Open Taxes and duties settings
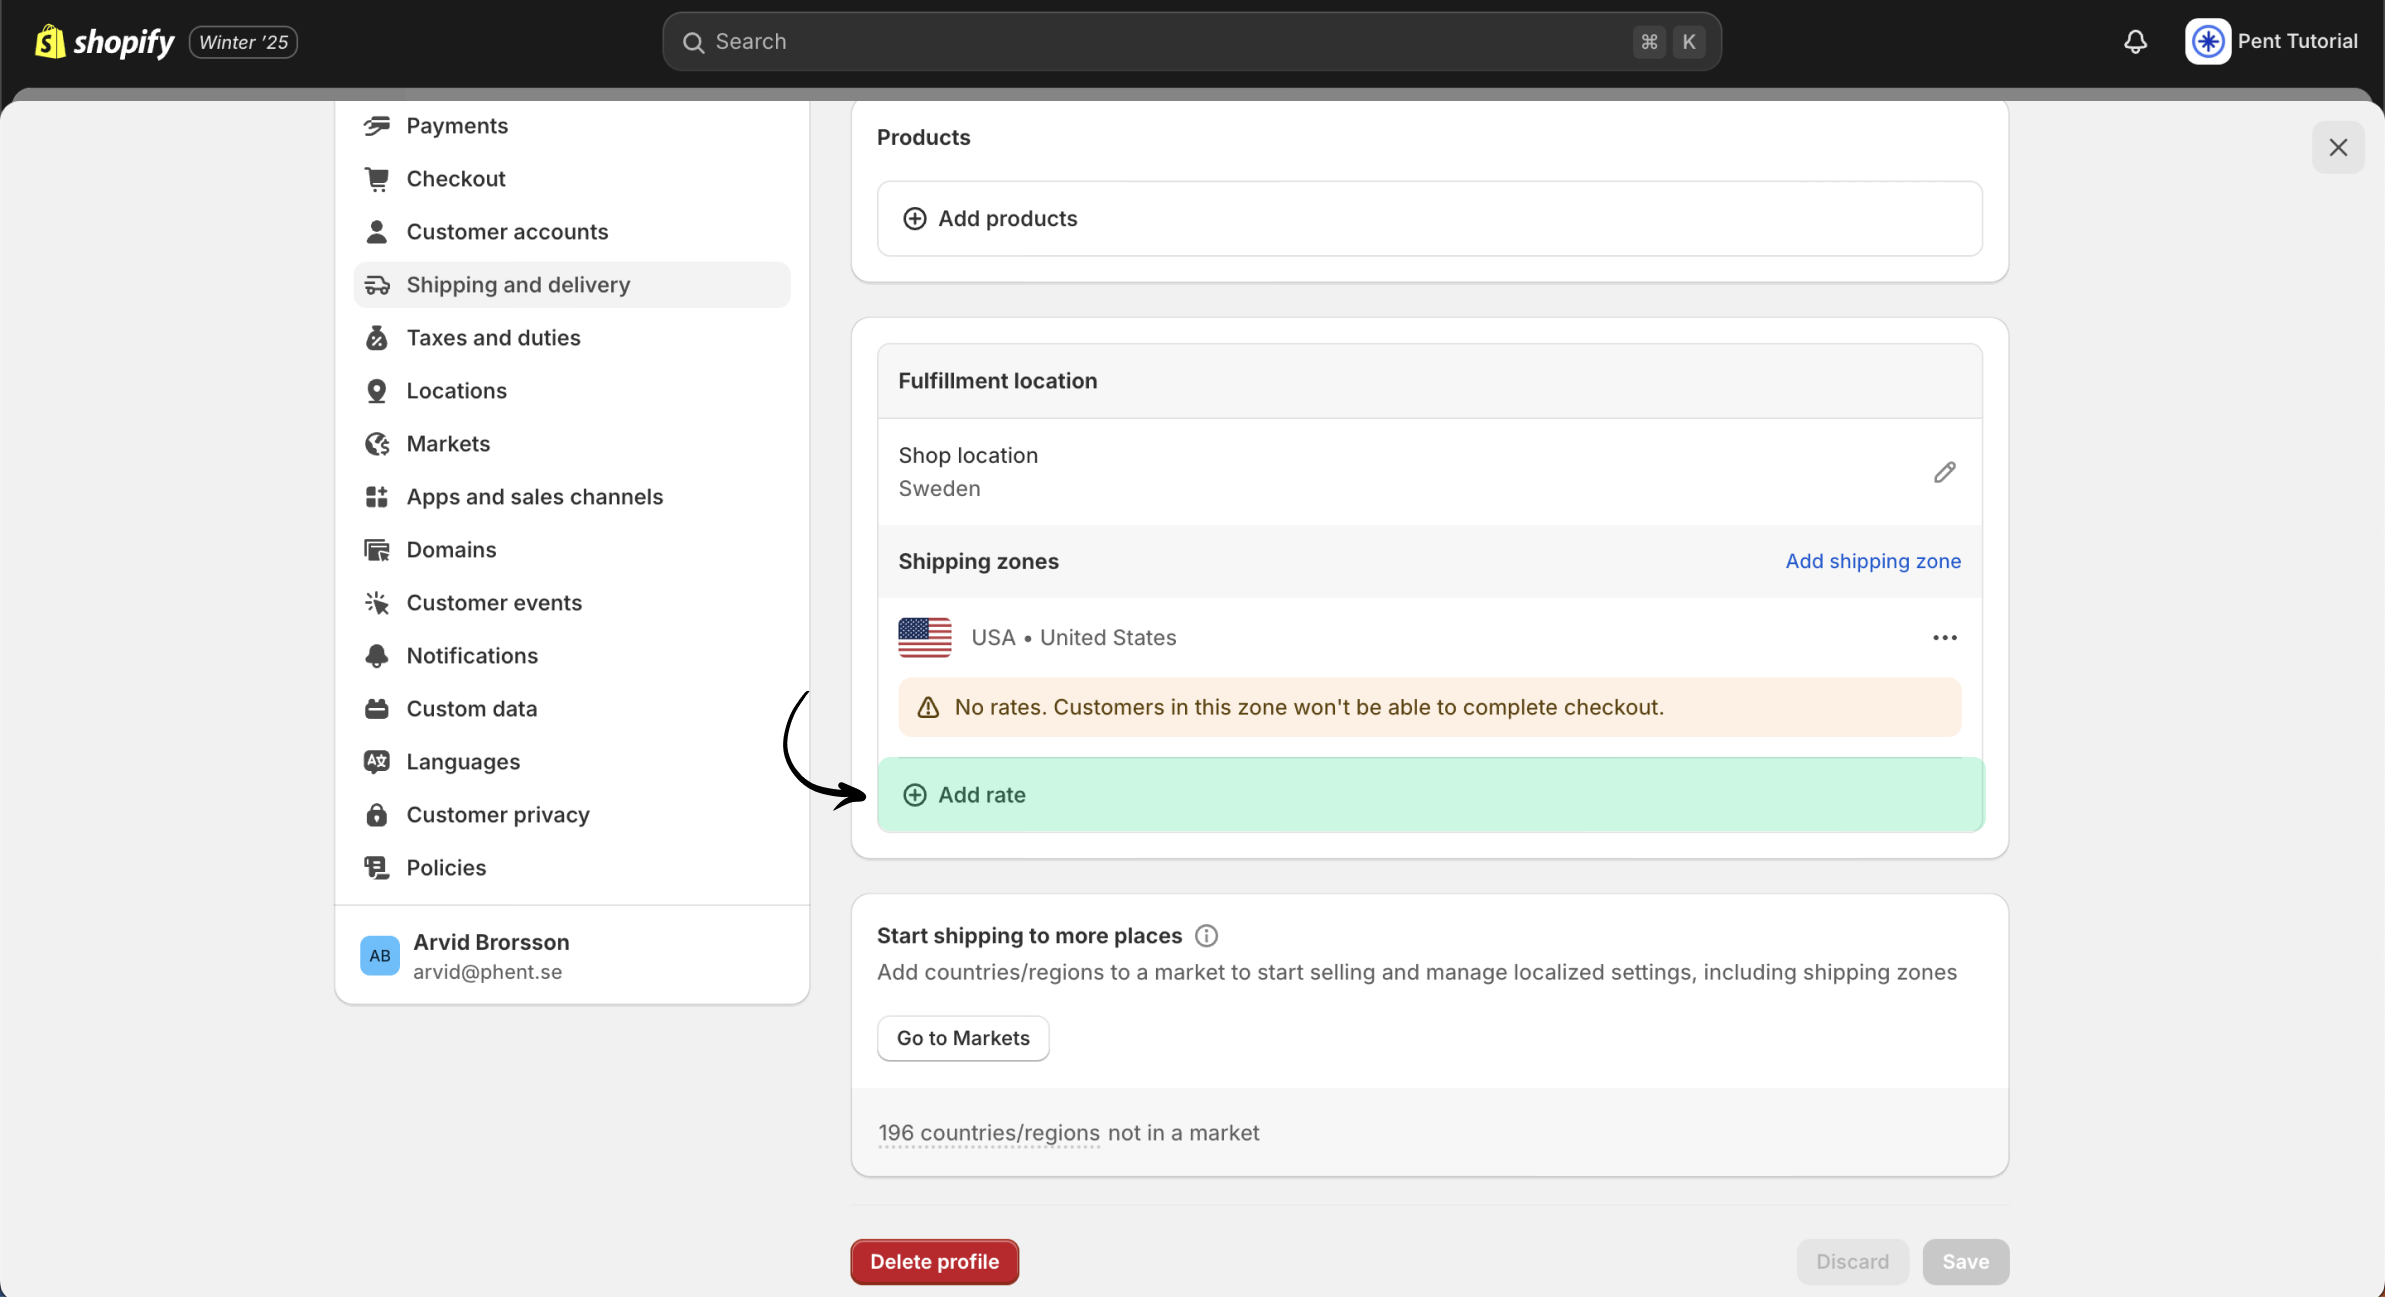 [572, 338]
